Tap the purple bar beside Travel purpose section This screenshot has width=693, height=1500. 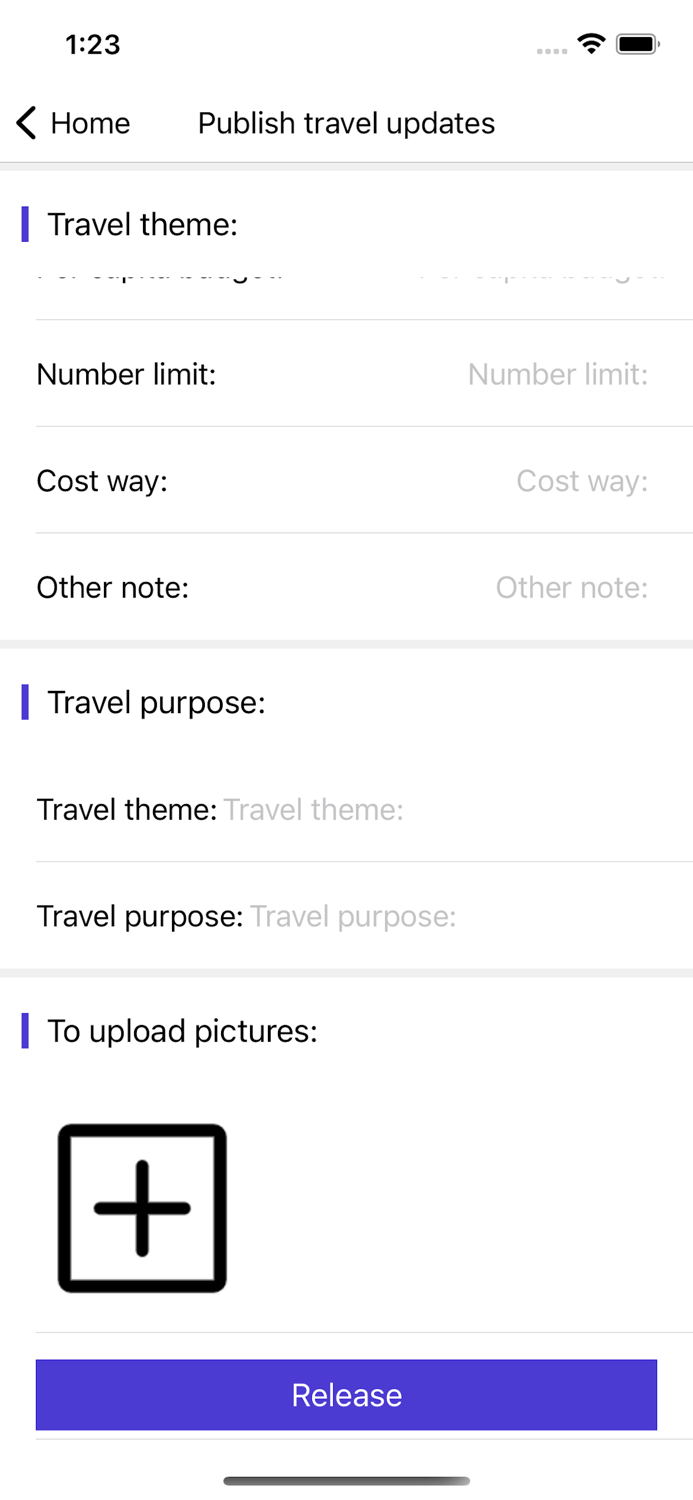tap(25, 702)
